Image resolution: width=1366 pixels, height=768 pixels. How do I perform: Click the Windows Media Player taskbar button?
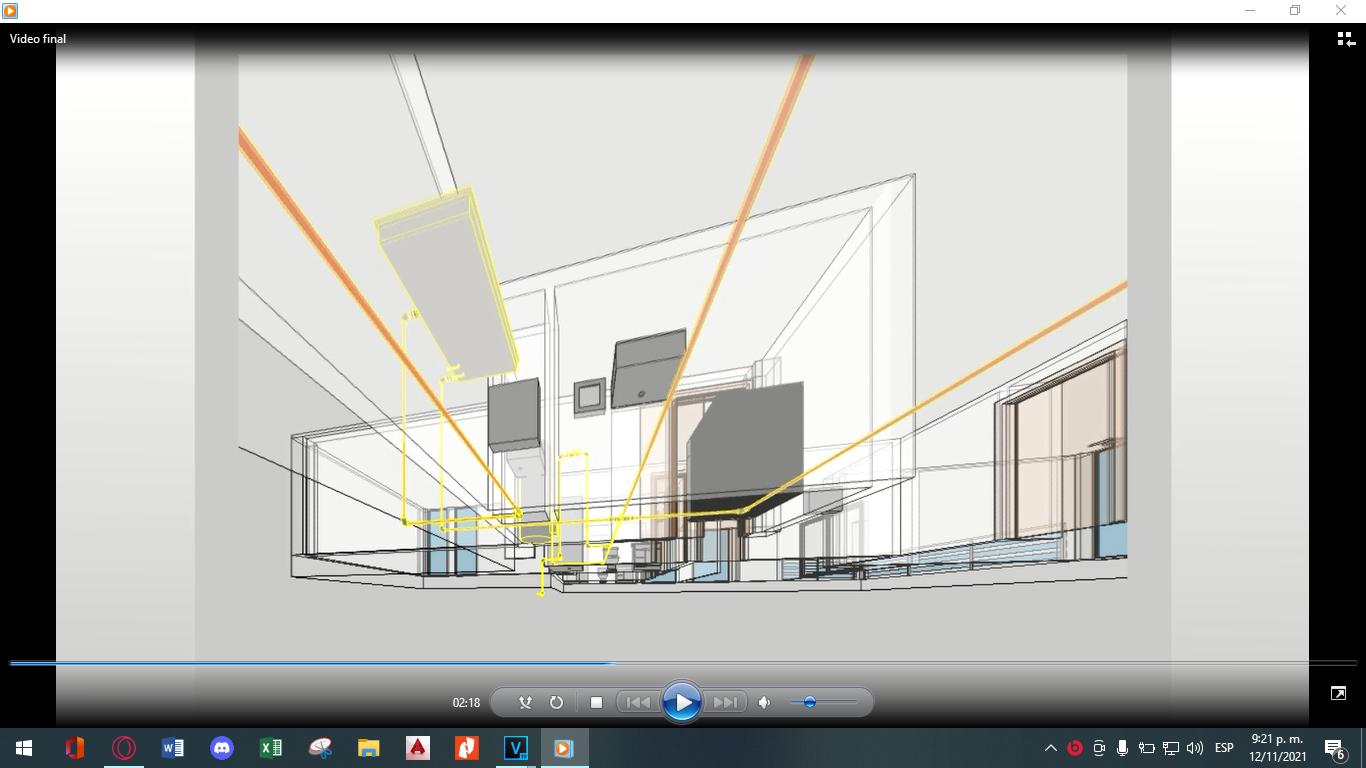tap(564, 748)
